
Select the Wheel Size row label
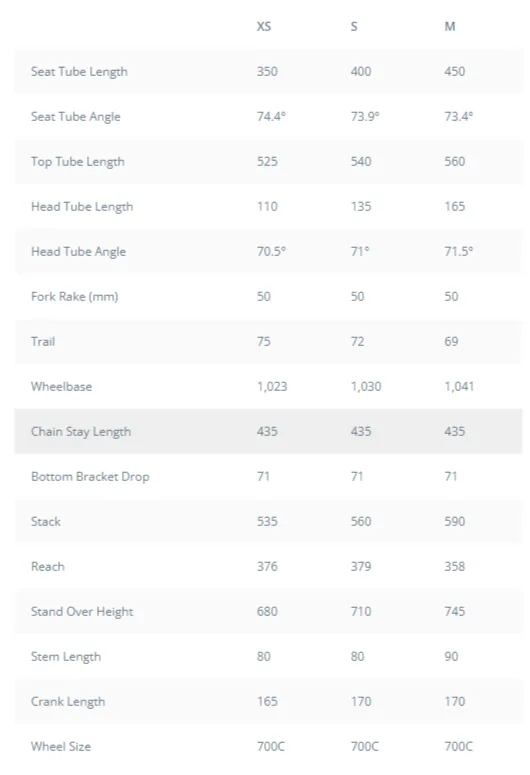click(61, 746)
